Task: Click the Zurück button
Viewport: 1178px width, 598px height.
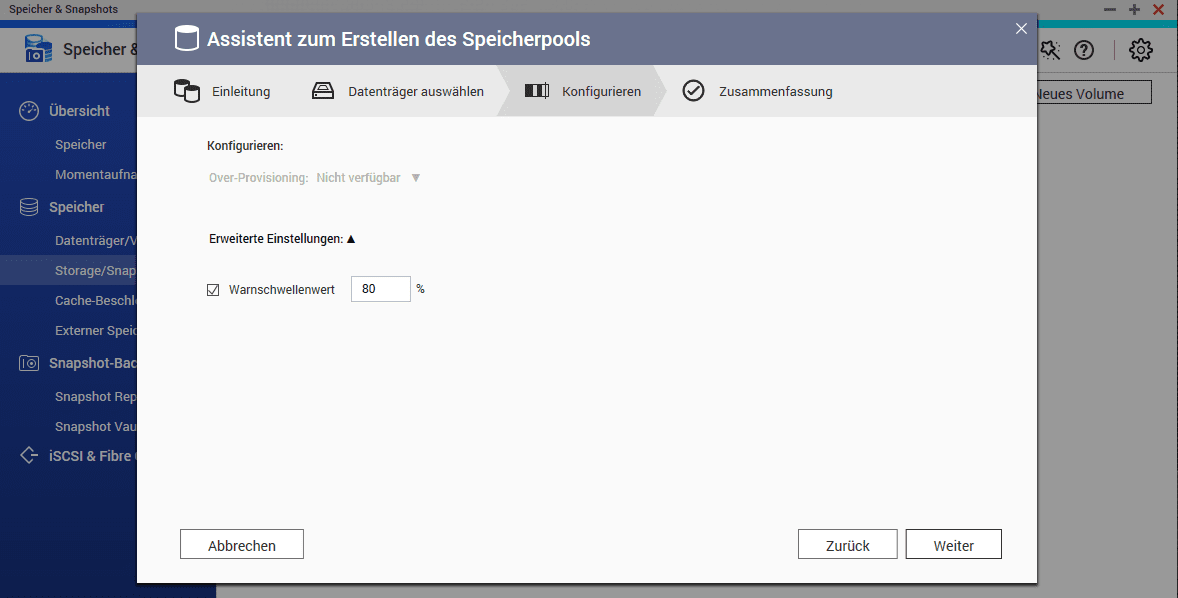Action: tap(847, 545)
